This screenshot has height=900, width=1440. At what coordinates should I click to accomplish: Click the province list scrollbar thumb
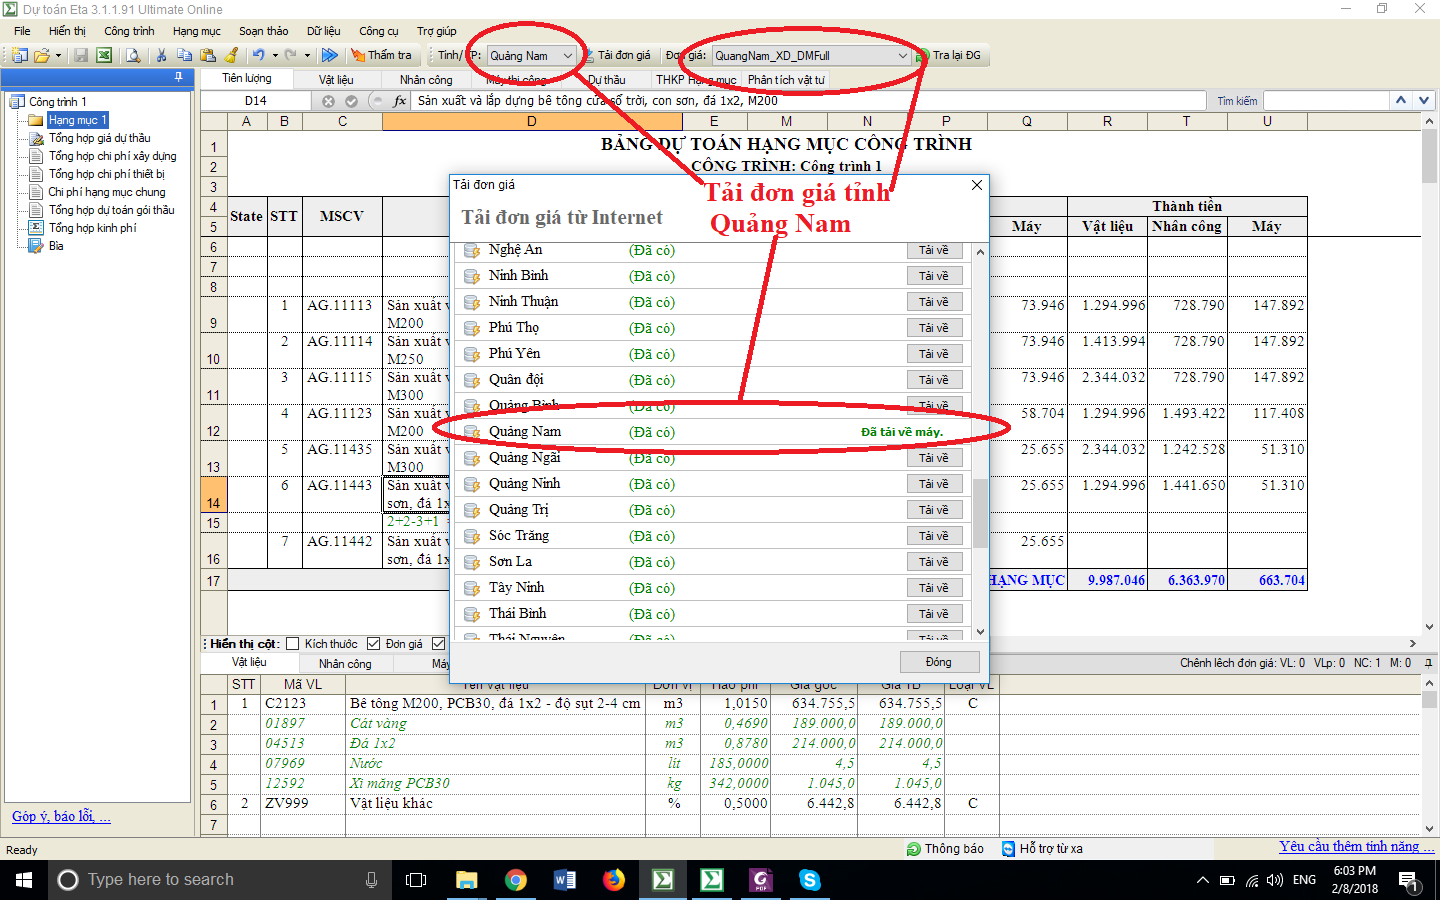click(x=980, y=513)
